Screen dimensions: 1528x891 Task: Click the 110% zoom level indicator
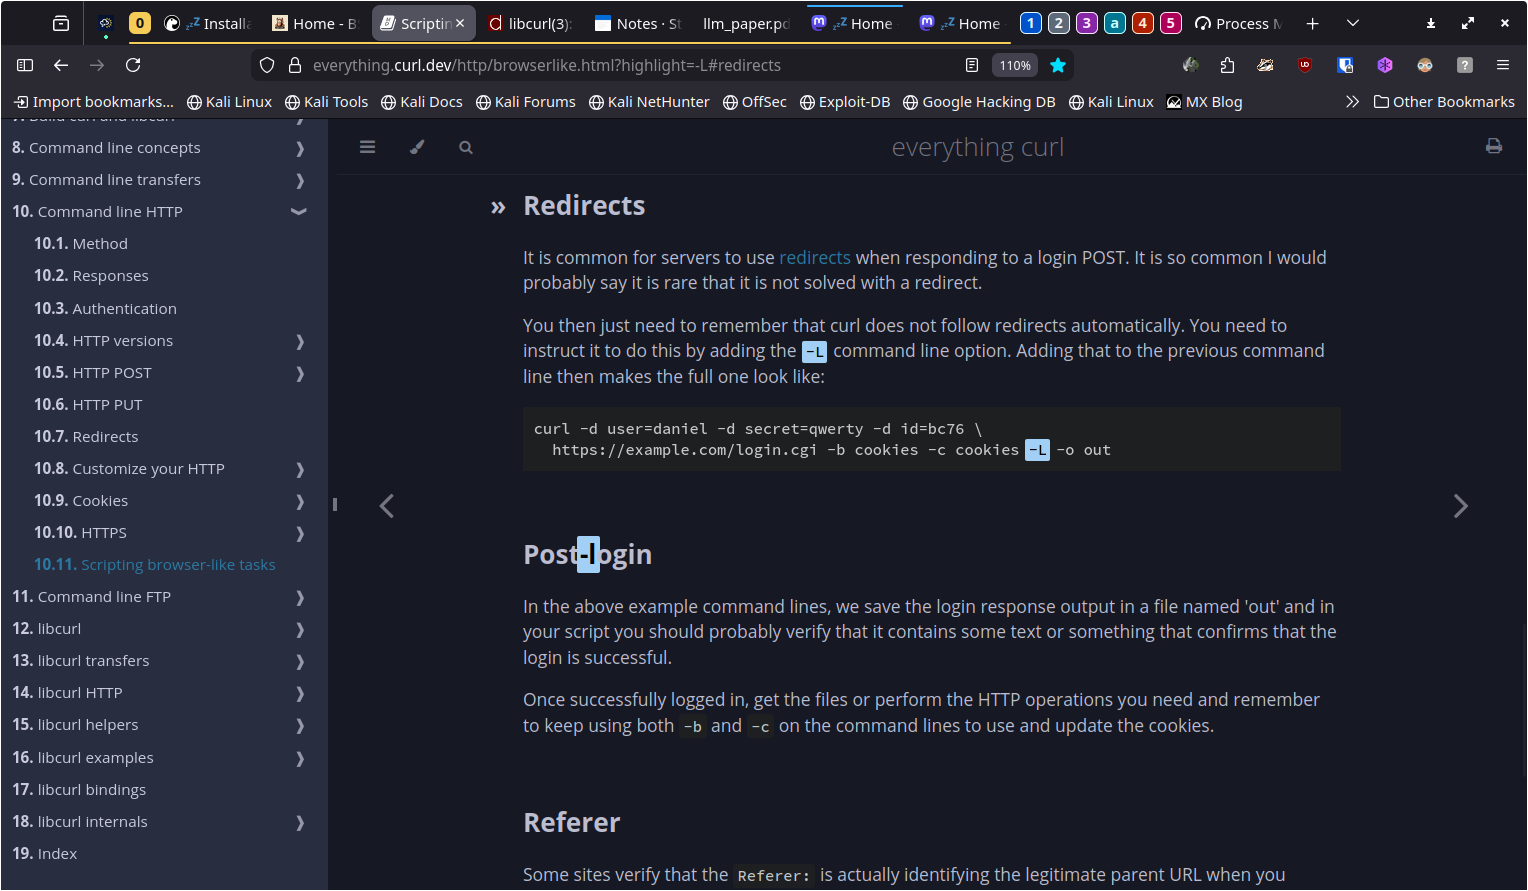(x=1015, y=65)
